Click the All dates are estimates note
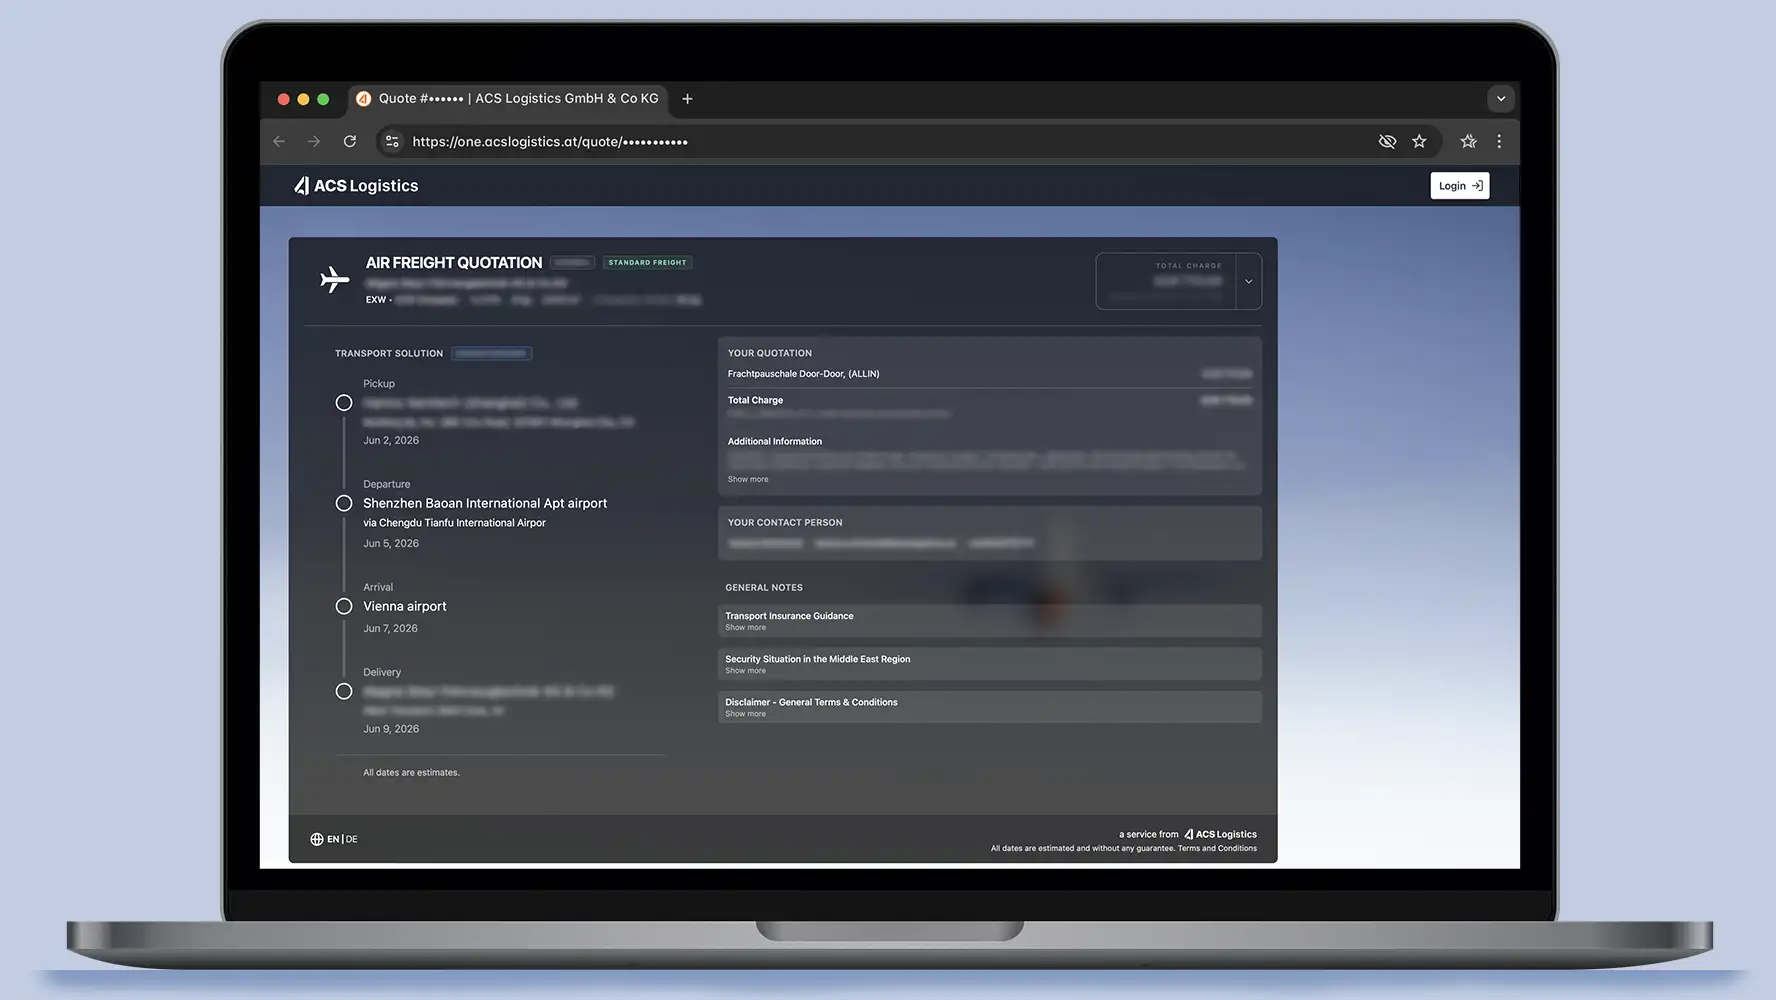The image size is (1776, 1000). click(411, 773)
